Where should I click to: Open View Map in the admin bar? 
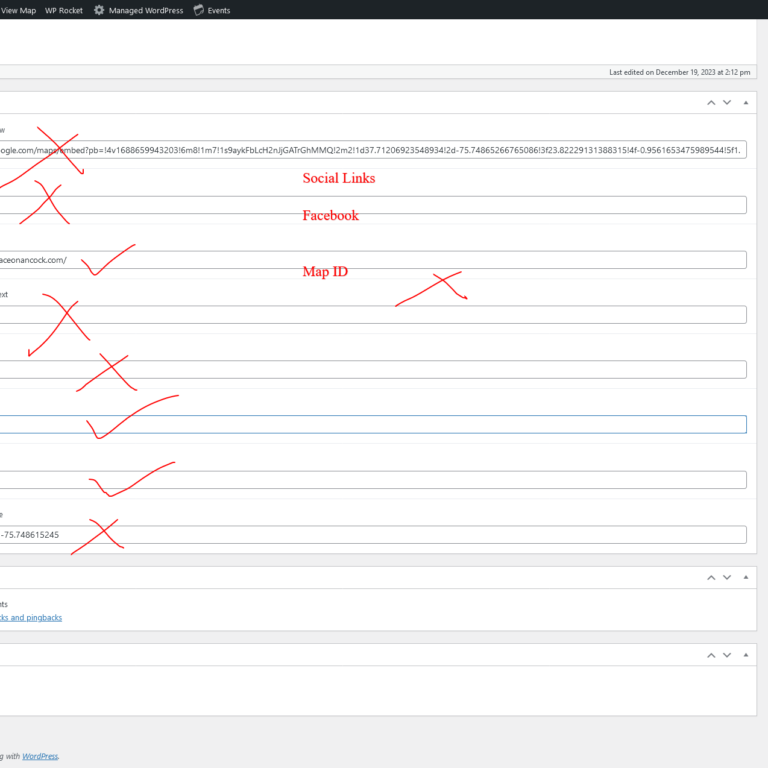click(x=18, y=10)
